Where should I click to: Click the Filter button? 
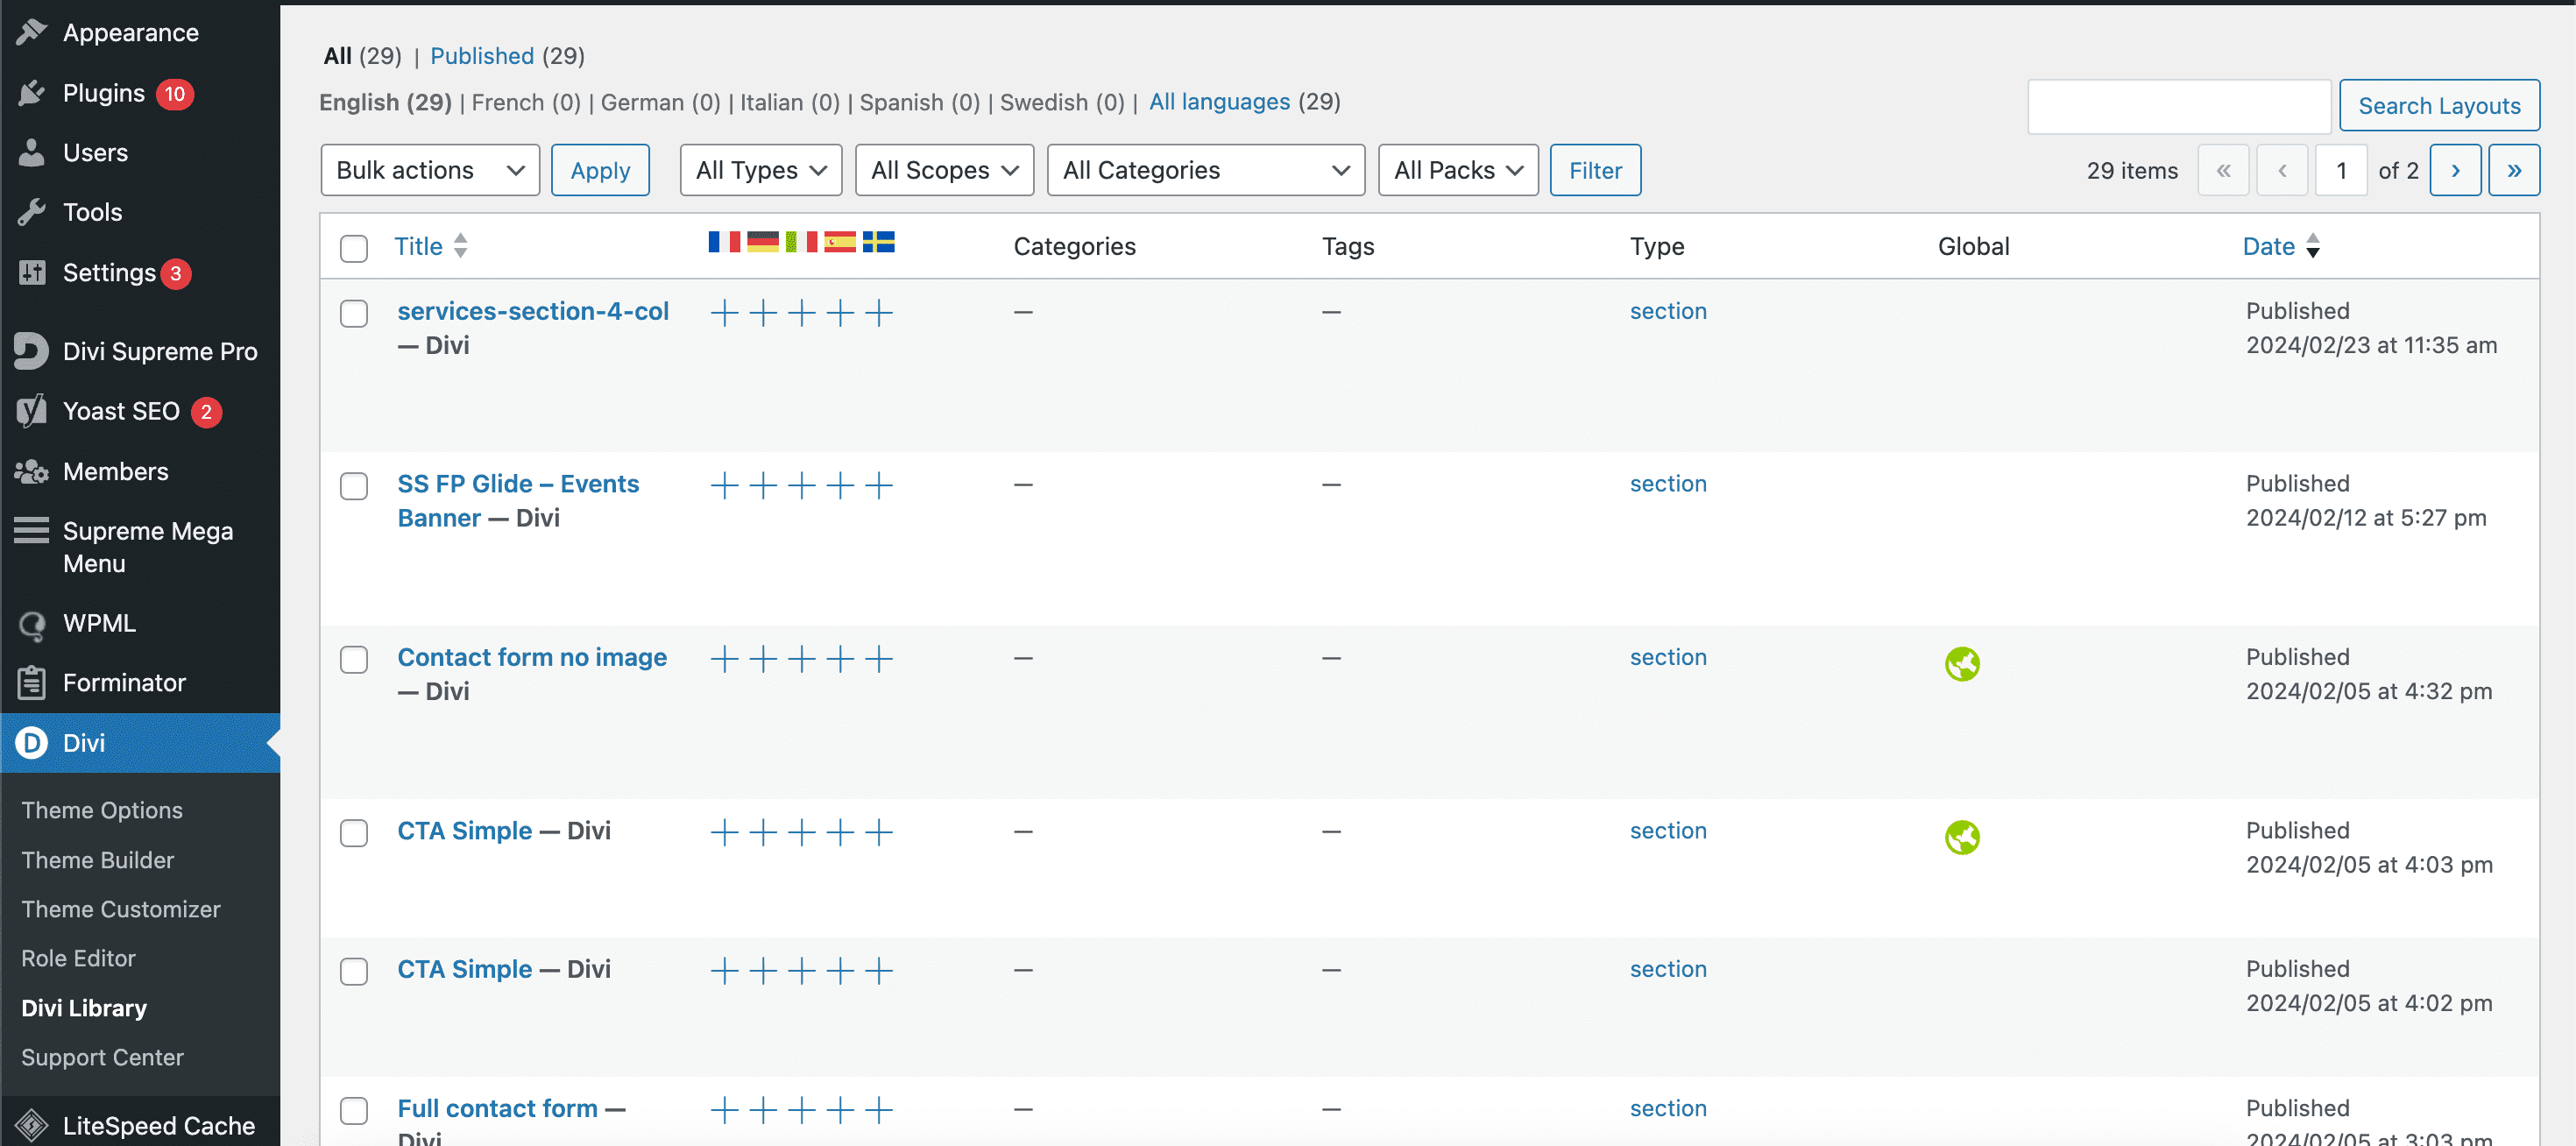(x=1595, y=170)
